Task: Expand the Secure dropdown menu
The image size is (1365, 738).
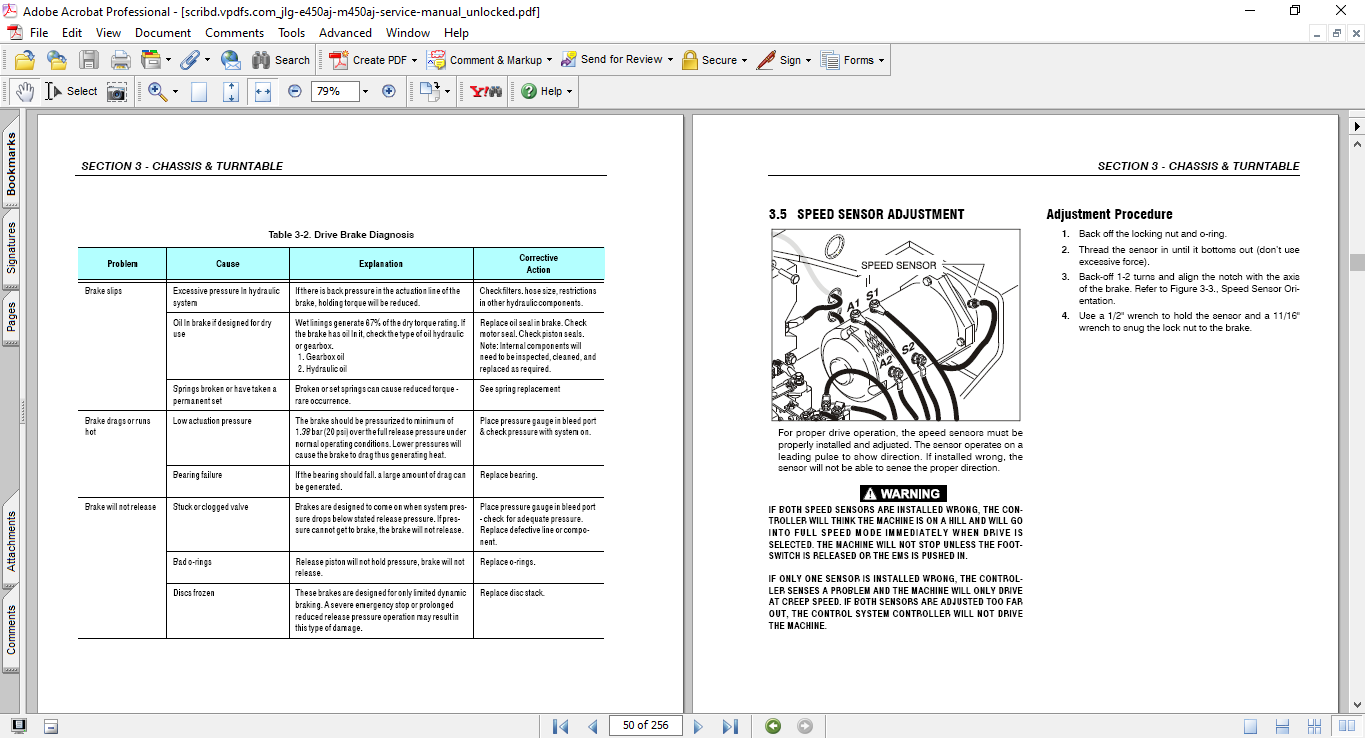Action: [745, 60]
